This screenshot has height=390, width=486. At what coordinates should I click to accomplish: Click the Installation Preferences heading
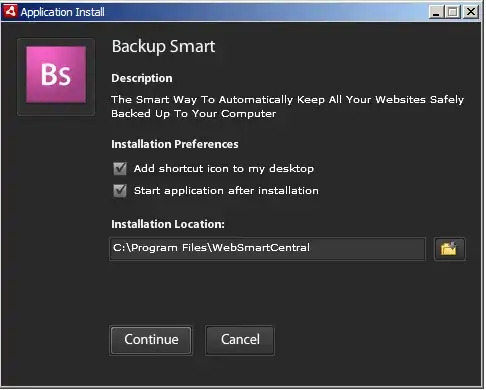coord(175,144)
